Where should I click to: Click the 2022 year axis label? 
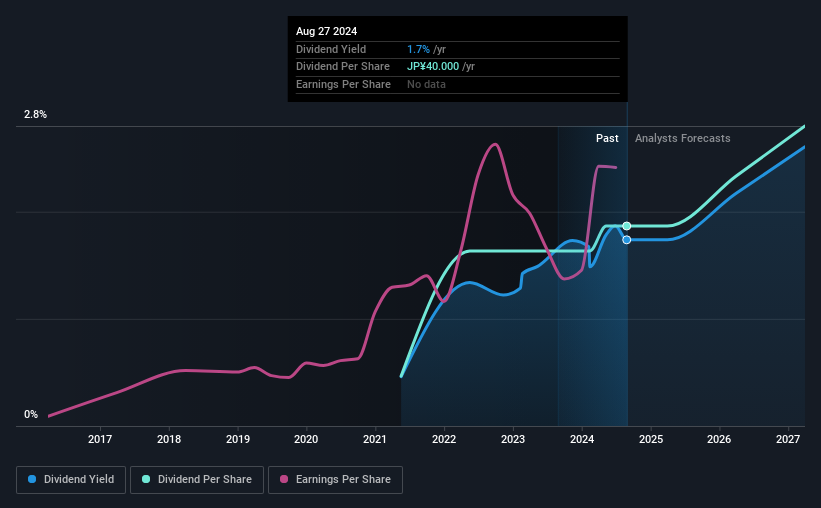[444, 439]
